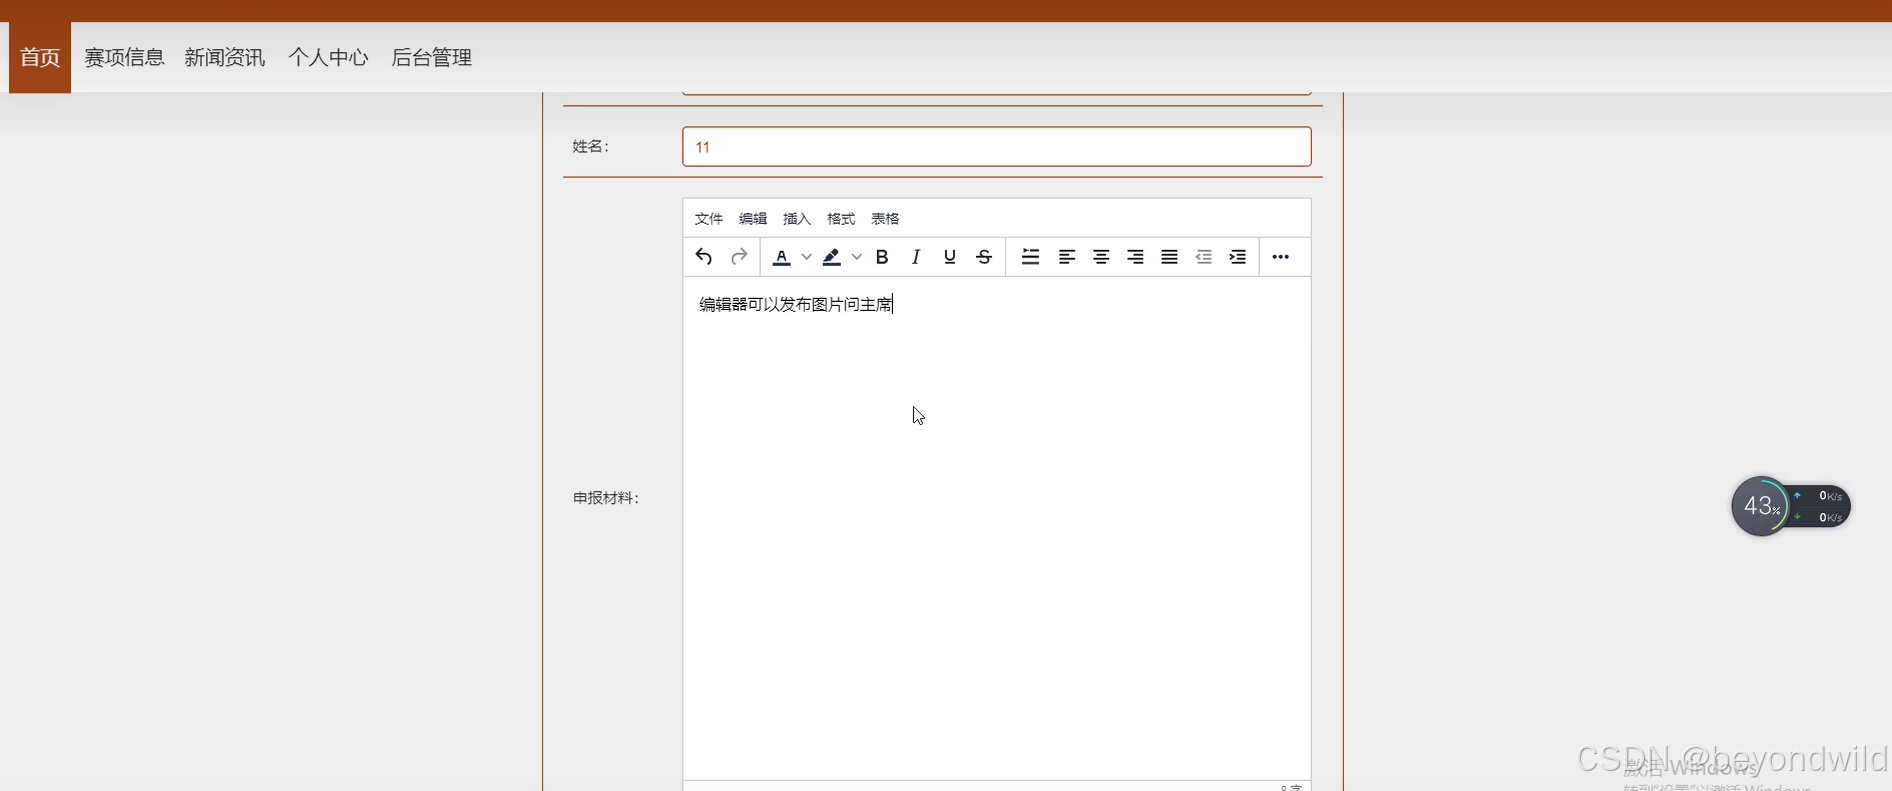Open the 格式 editor menu
Image resolution: width=1892 pixels, height=791 pixels.
pyautogui.click(x=841, y=219)
